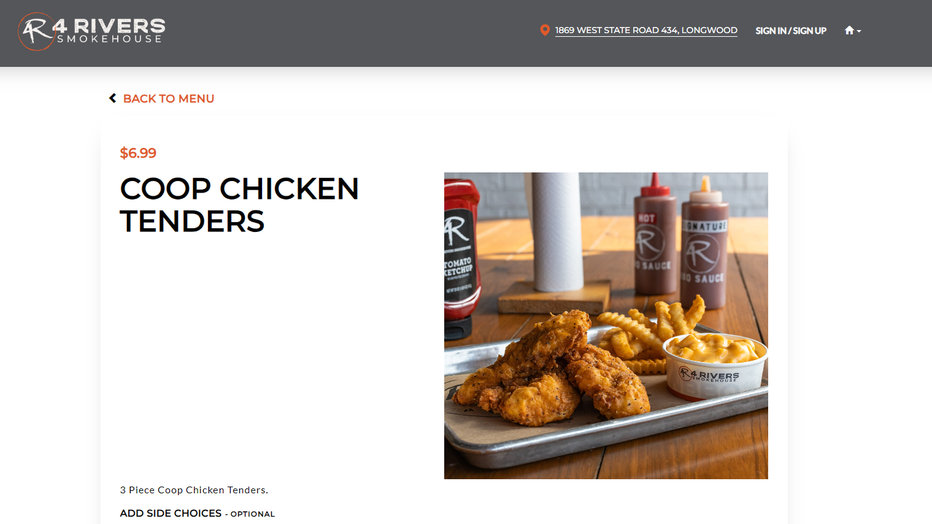
Task: Click the paper towel roll in the photo
Action: point(557,232)
